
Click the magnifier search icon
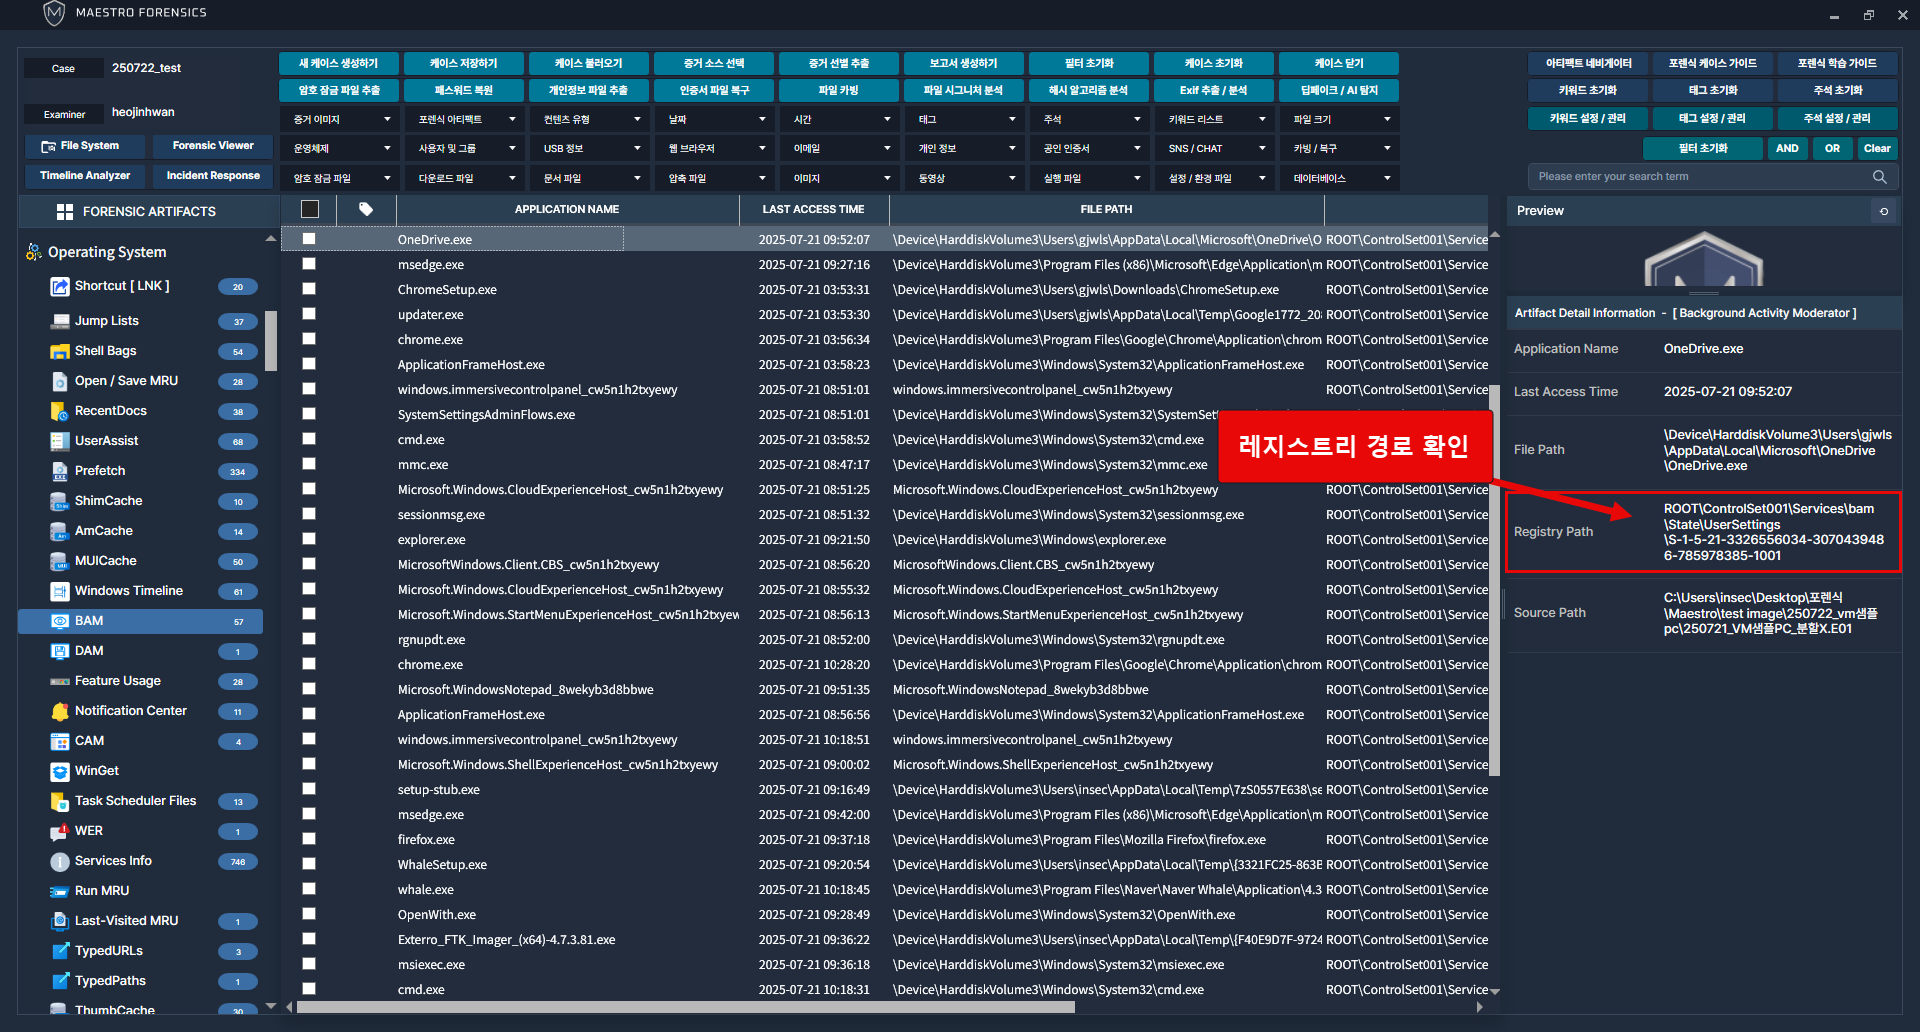(x=1879, y=177)
